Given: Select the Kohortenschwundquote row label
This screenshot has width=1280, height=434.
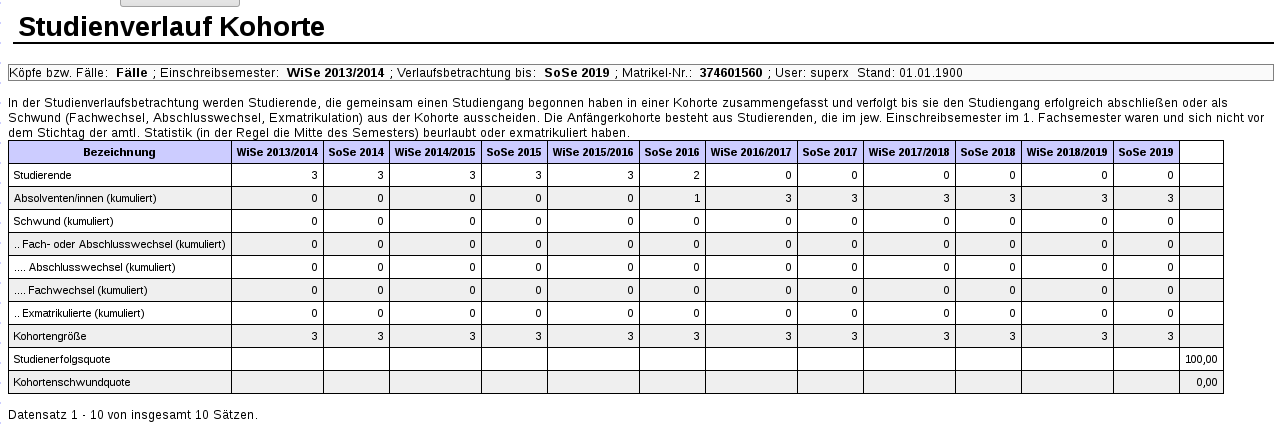Looking at the screenshot, I should coord(72,382).
